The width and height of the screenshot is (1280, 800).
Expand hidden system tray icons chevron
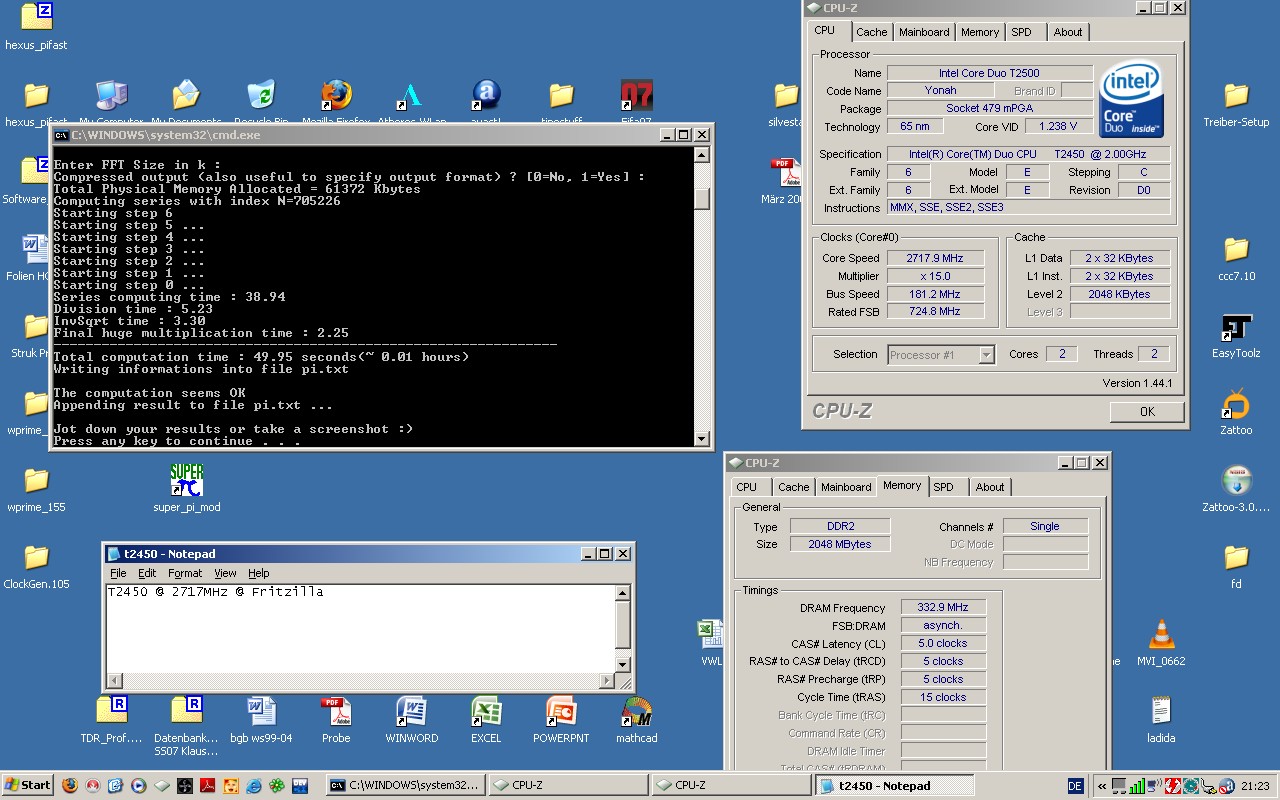(x=1102, y=786)
